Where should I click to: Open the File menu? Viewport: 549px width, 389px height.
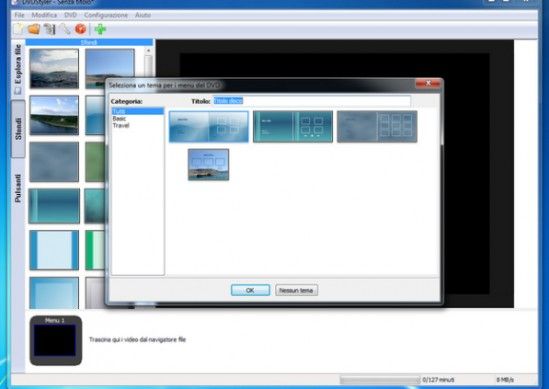coord(19,15)
